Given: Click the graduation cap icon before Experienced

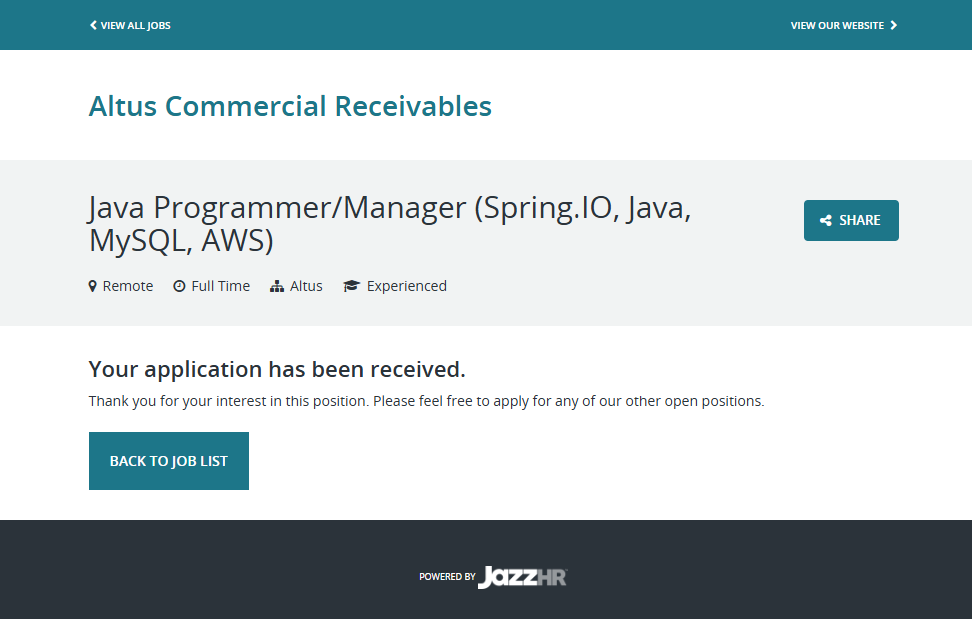Looking at the screenshot, I should [x=351, y=286].
